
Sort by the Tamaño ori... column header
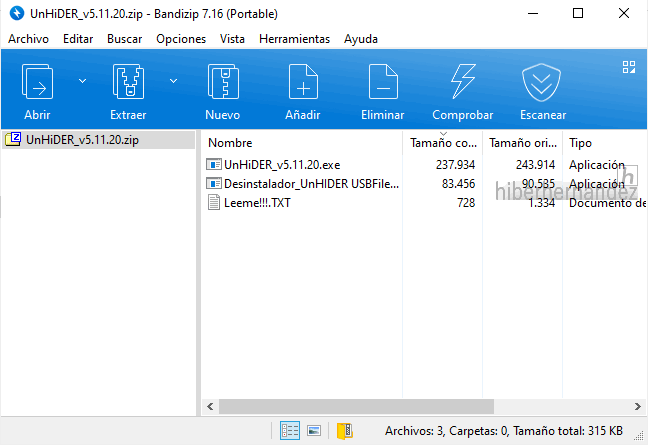pos(522,143)
